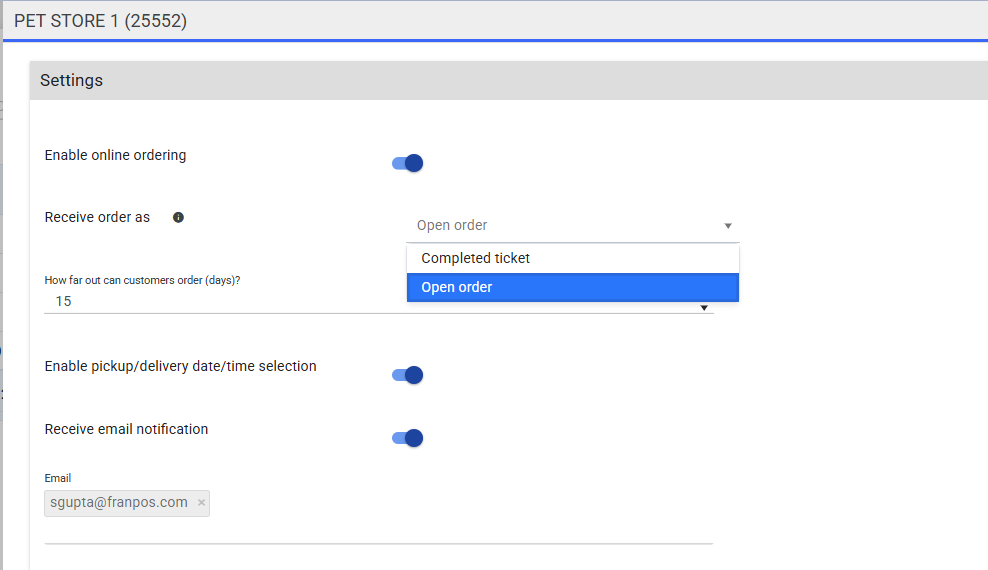
Task: Click the sgupta@franpos.com email tag
Action: tap(119, 503)
